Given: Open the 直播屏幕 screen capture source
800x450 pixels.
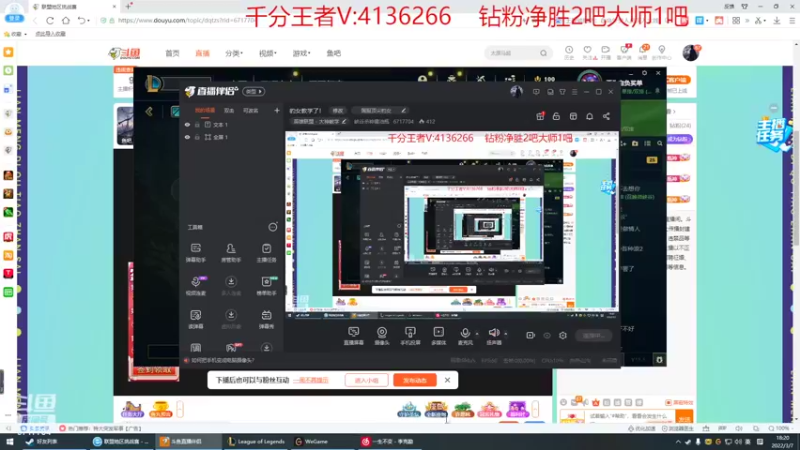Looking at the screenshot, I should click(354, 336).
